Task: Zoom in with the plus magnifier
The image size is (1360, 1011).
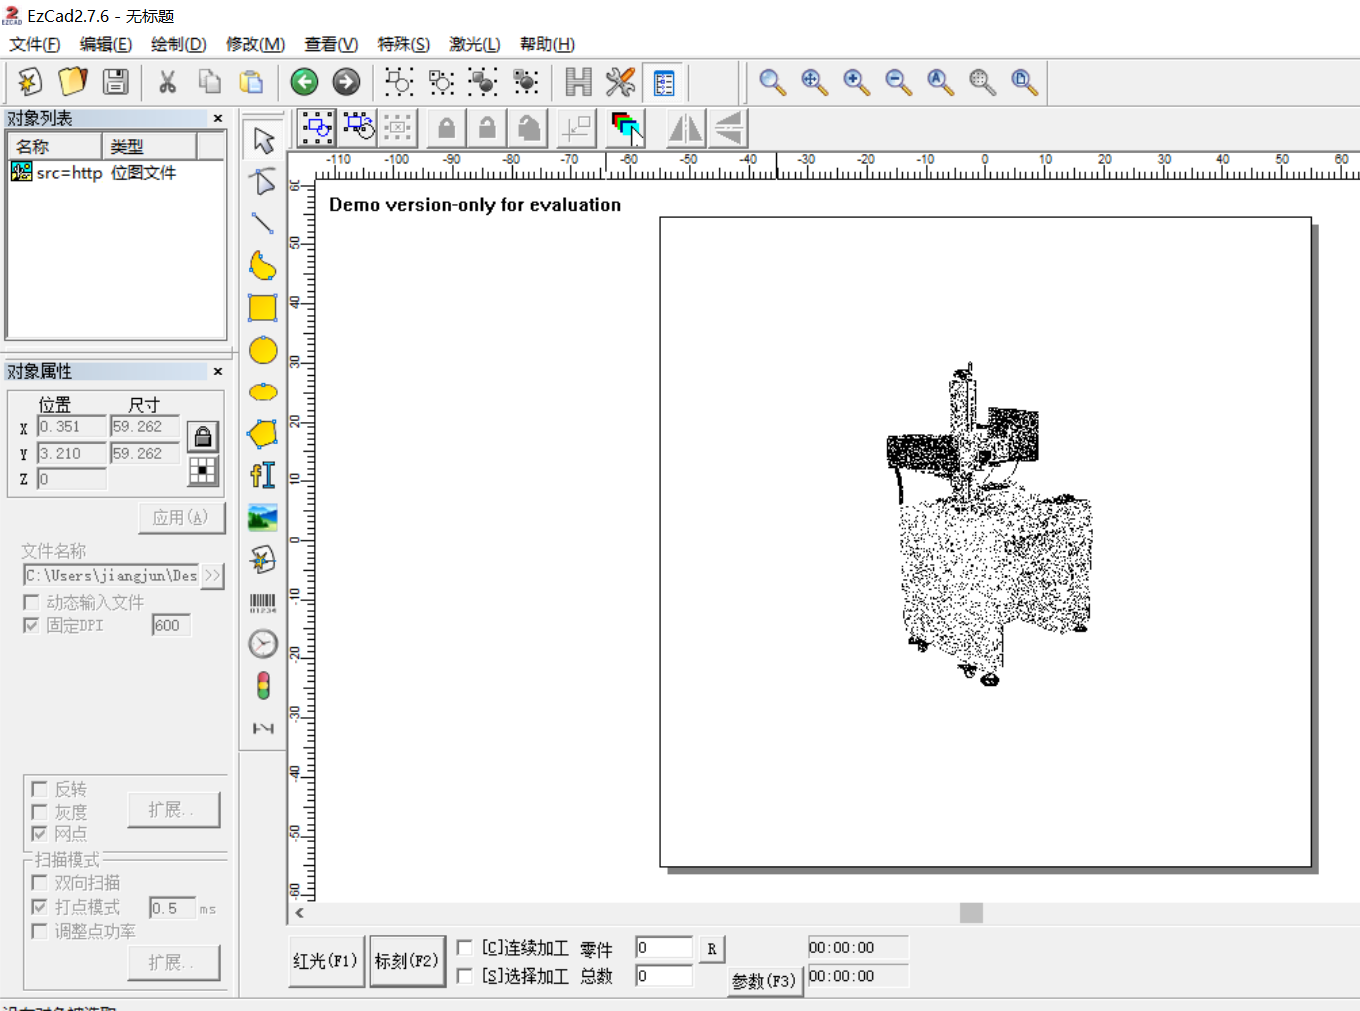Action: 856,82
